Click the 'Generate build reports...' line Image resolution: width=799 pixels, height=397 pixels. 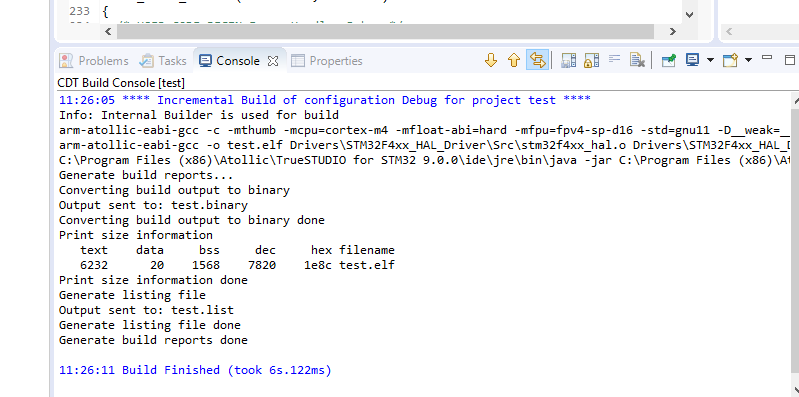point(146,175)
